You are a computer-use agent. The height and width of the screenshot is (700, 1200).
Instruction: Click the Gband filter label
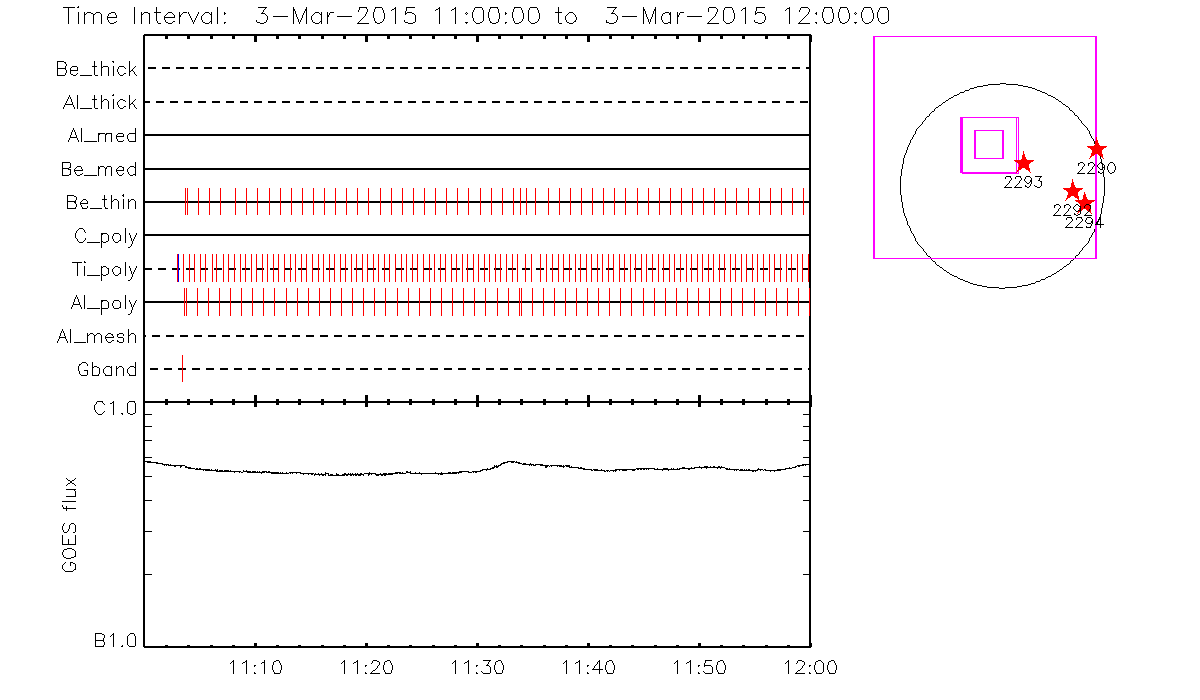coord(107,370)
